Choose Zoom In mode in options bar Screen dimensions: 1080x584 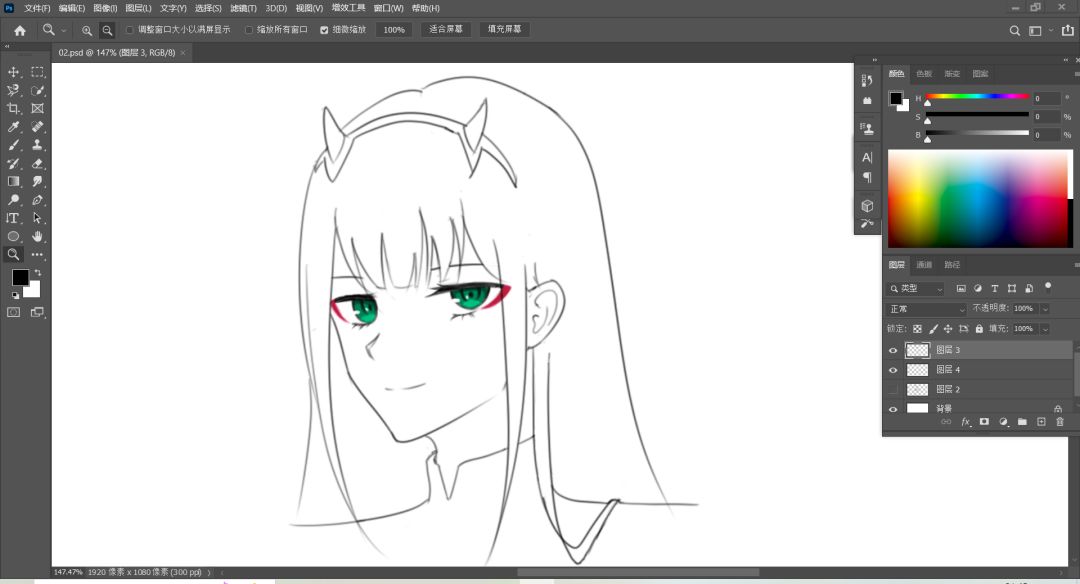tap(87, 30)
